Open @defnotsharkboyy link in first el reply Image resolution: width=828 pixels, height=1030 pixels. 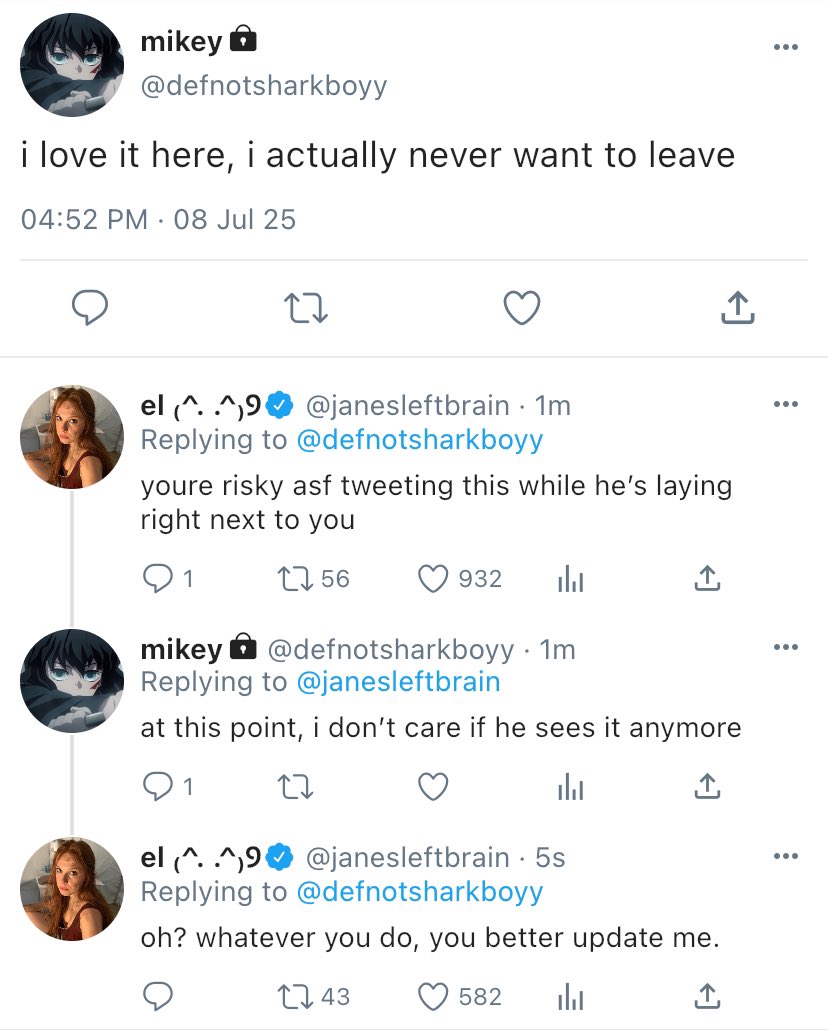pyautogui.click(x=420, y=439)
